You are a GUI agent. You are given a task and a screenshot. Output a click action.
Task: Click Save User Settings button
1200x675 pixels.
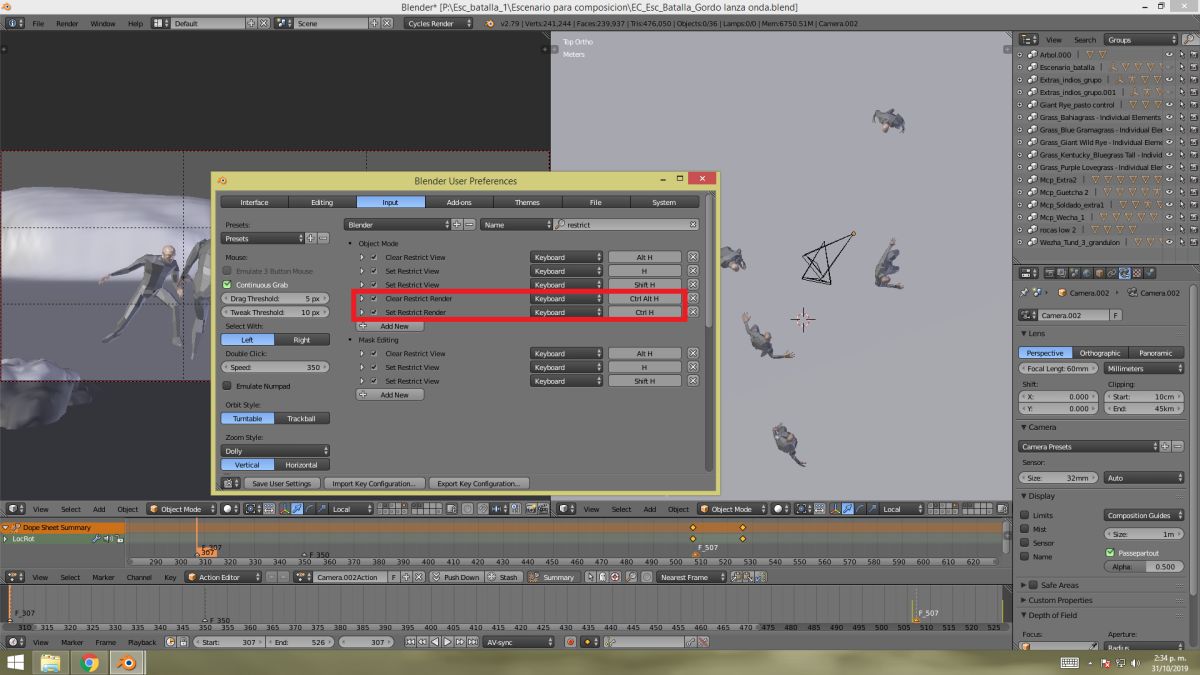[x=281, y=483]
